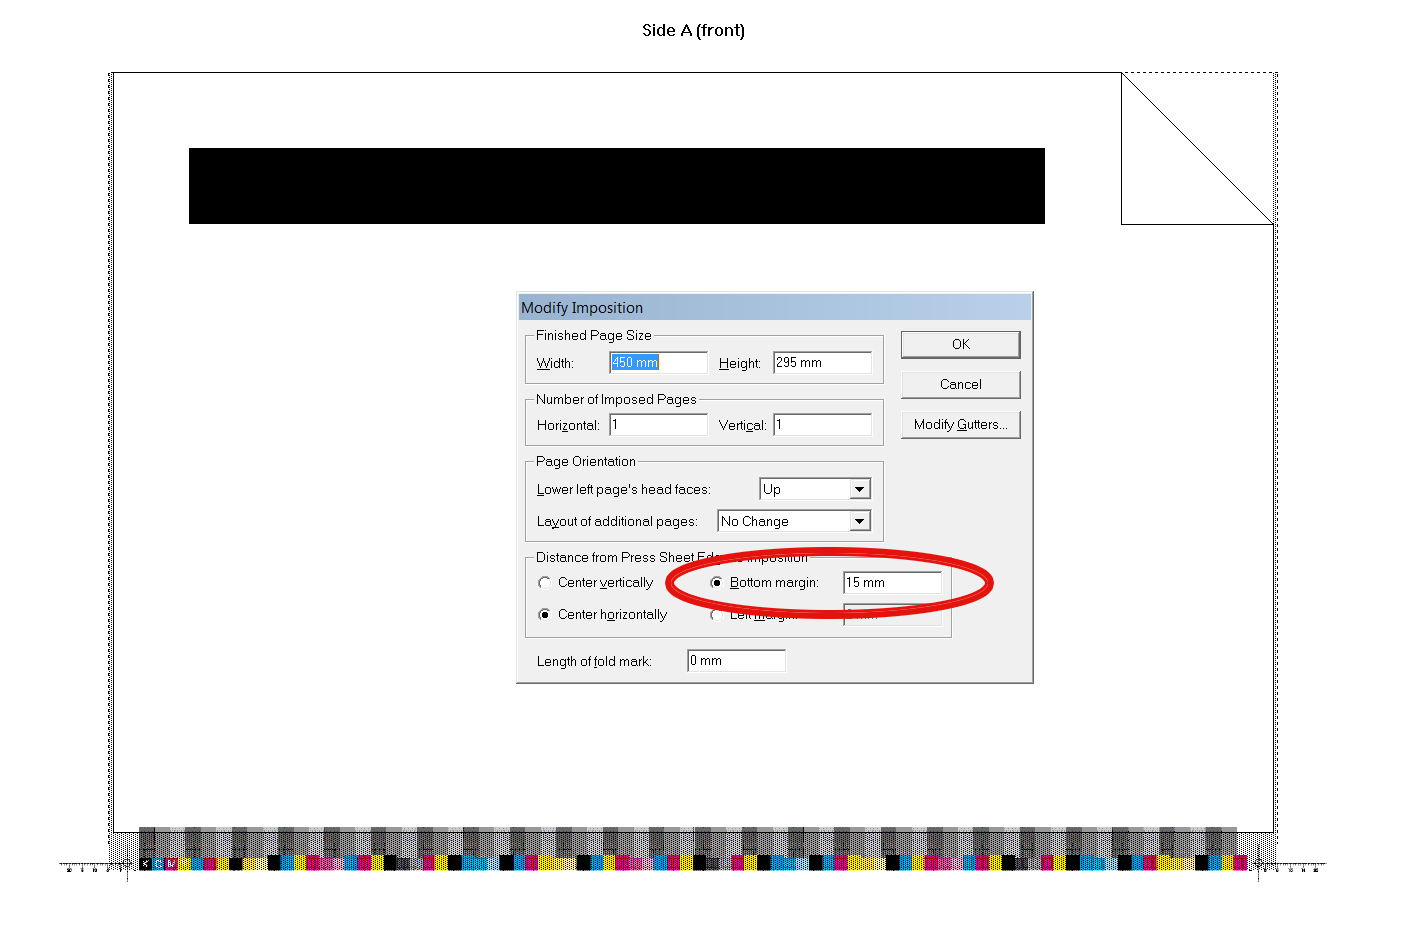Image resolution: width=1410 pixels, height=927 pixels.
Task: Click the color control strip along the sheet bottom
Action: (x=693, y=862)
